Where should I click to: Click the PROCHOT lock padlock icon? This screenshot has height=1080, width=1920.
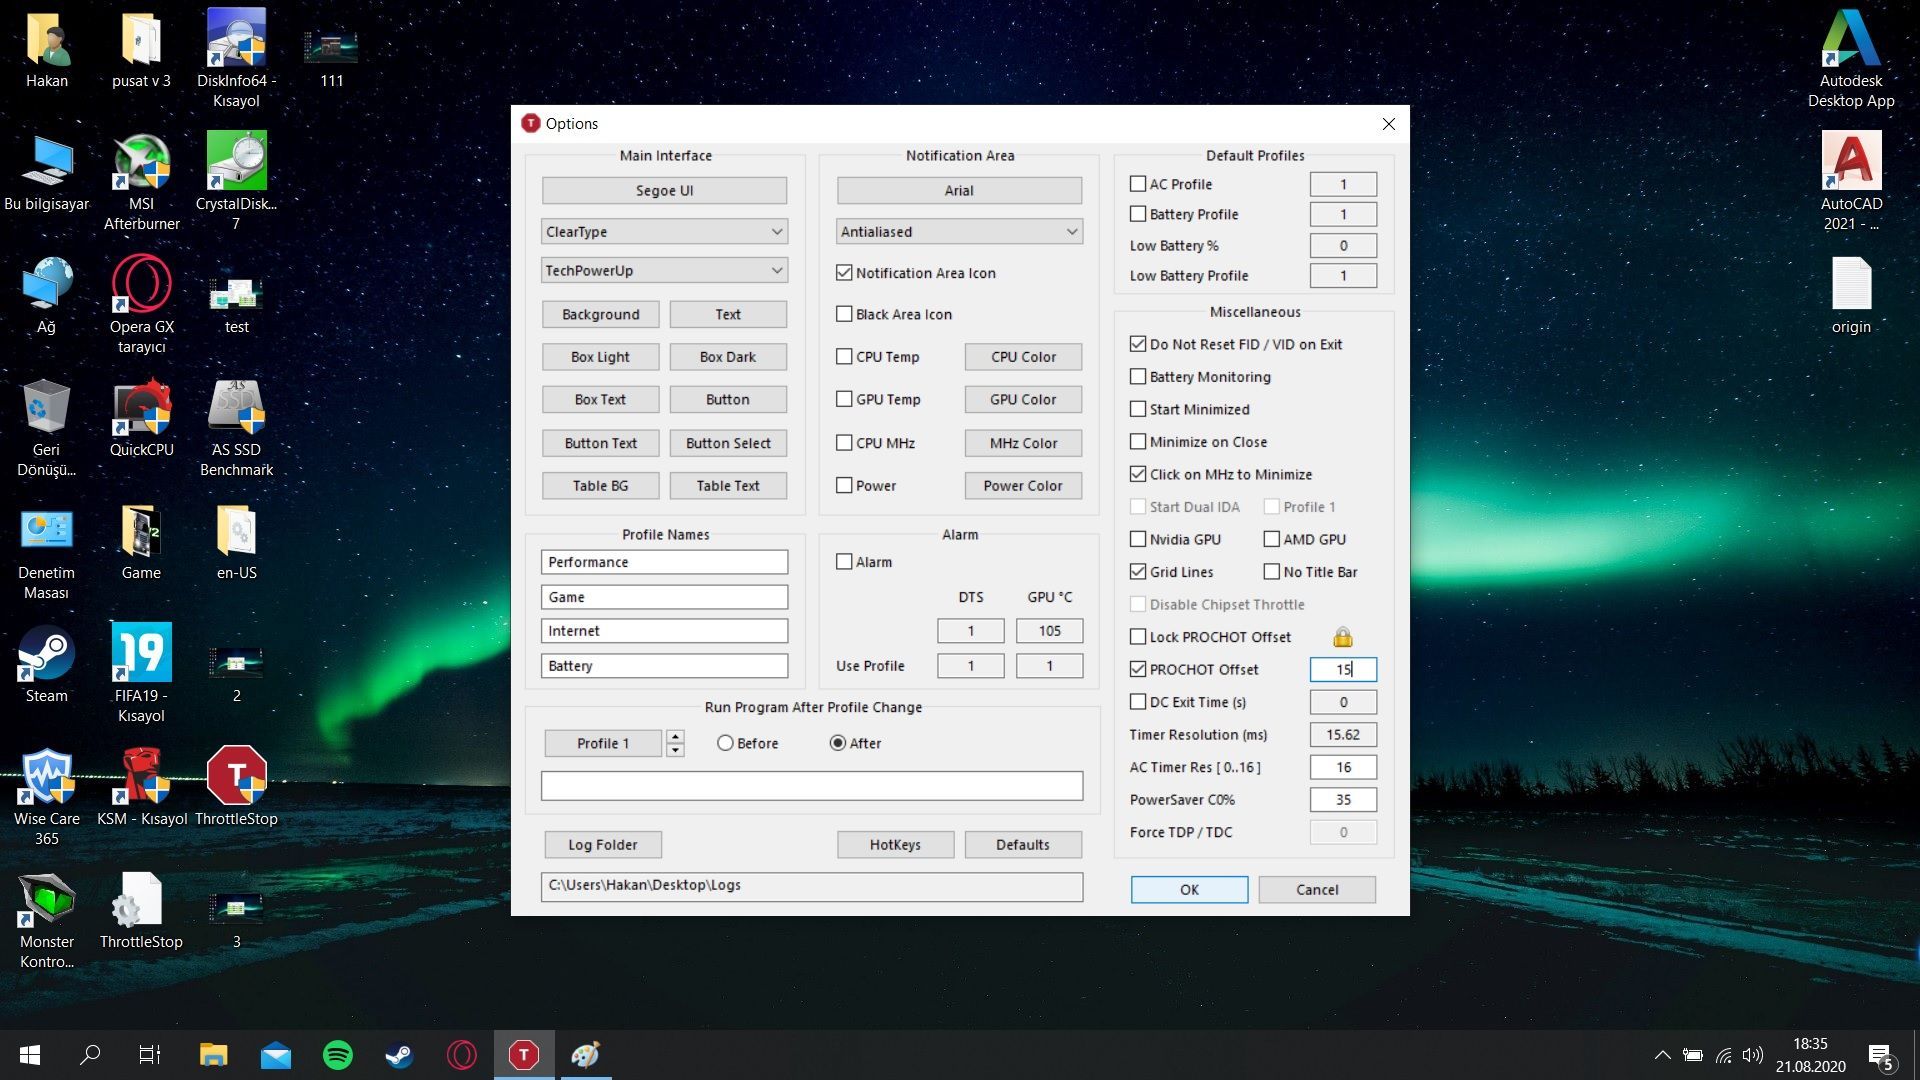pyautogui.click(x=1342, y=637)
